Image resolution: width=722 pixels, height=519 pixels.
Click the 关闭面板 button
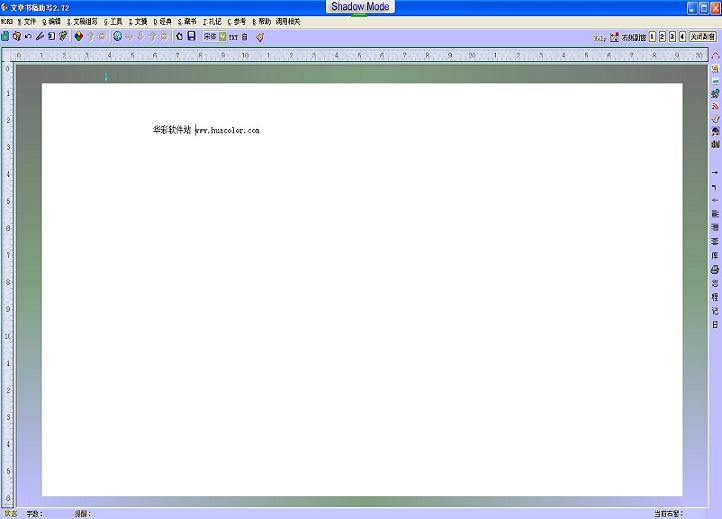tap(702, 36)
